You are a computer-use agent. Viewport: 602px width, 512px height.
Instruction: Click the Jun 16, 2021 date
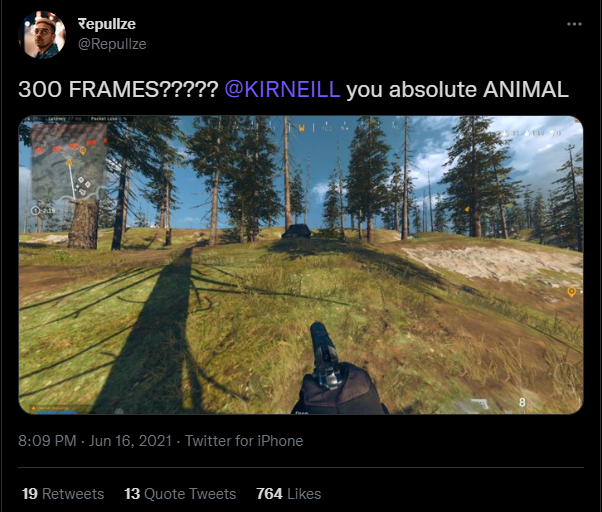(x=130, y=441)
